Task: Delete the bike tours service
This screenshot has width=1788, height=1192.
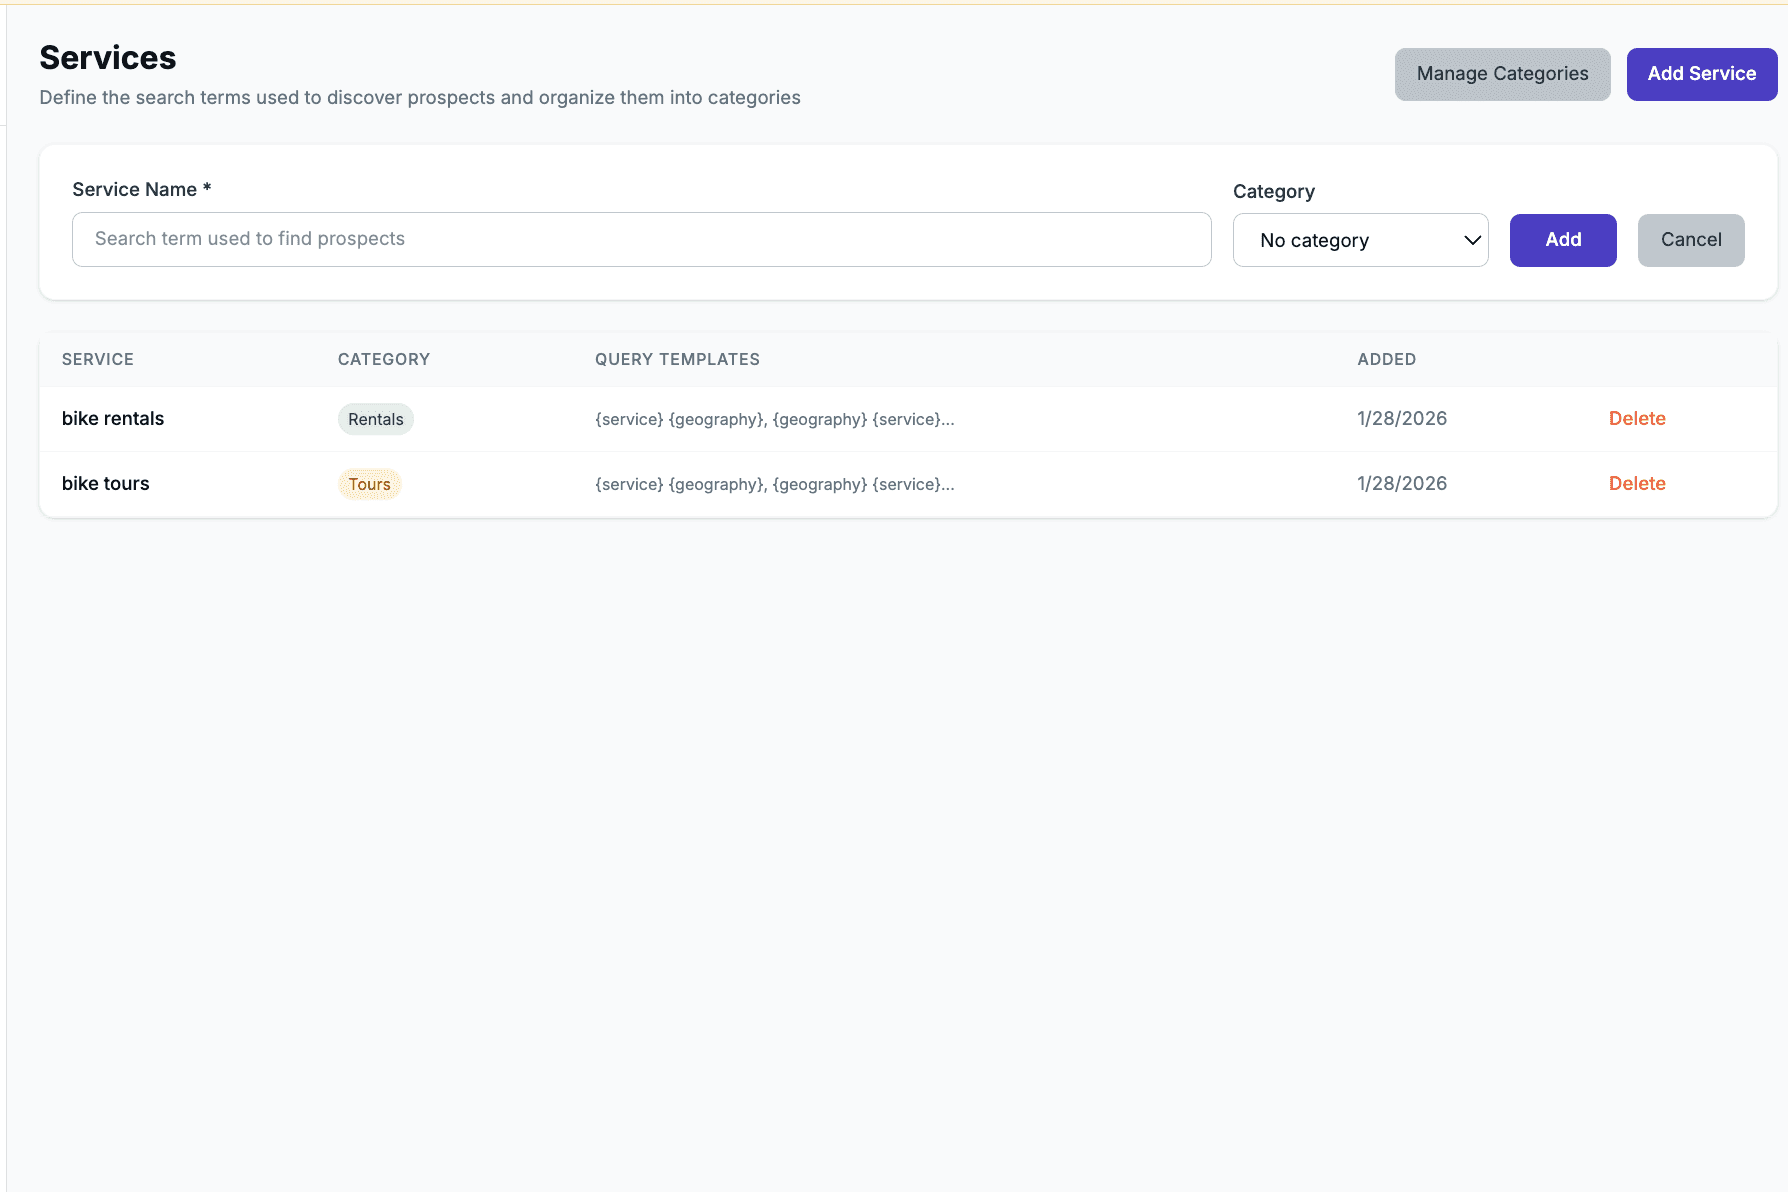Action: [1637, 483]
